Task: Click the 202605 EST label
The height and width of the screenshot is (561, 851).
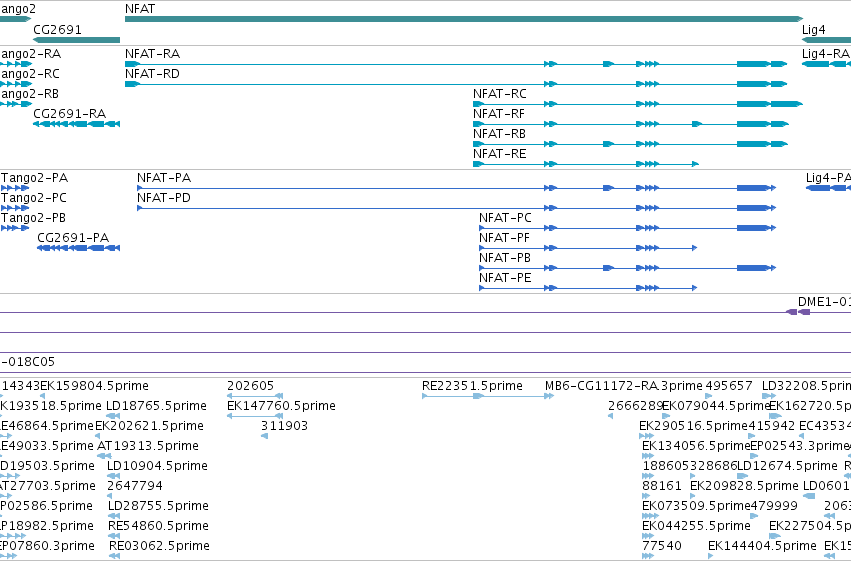Action: pyautogui.click(x=251, y=386)
